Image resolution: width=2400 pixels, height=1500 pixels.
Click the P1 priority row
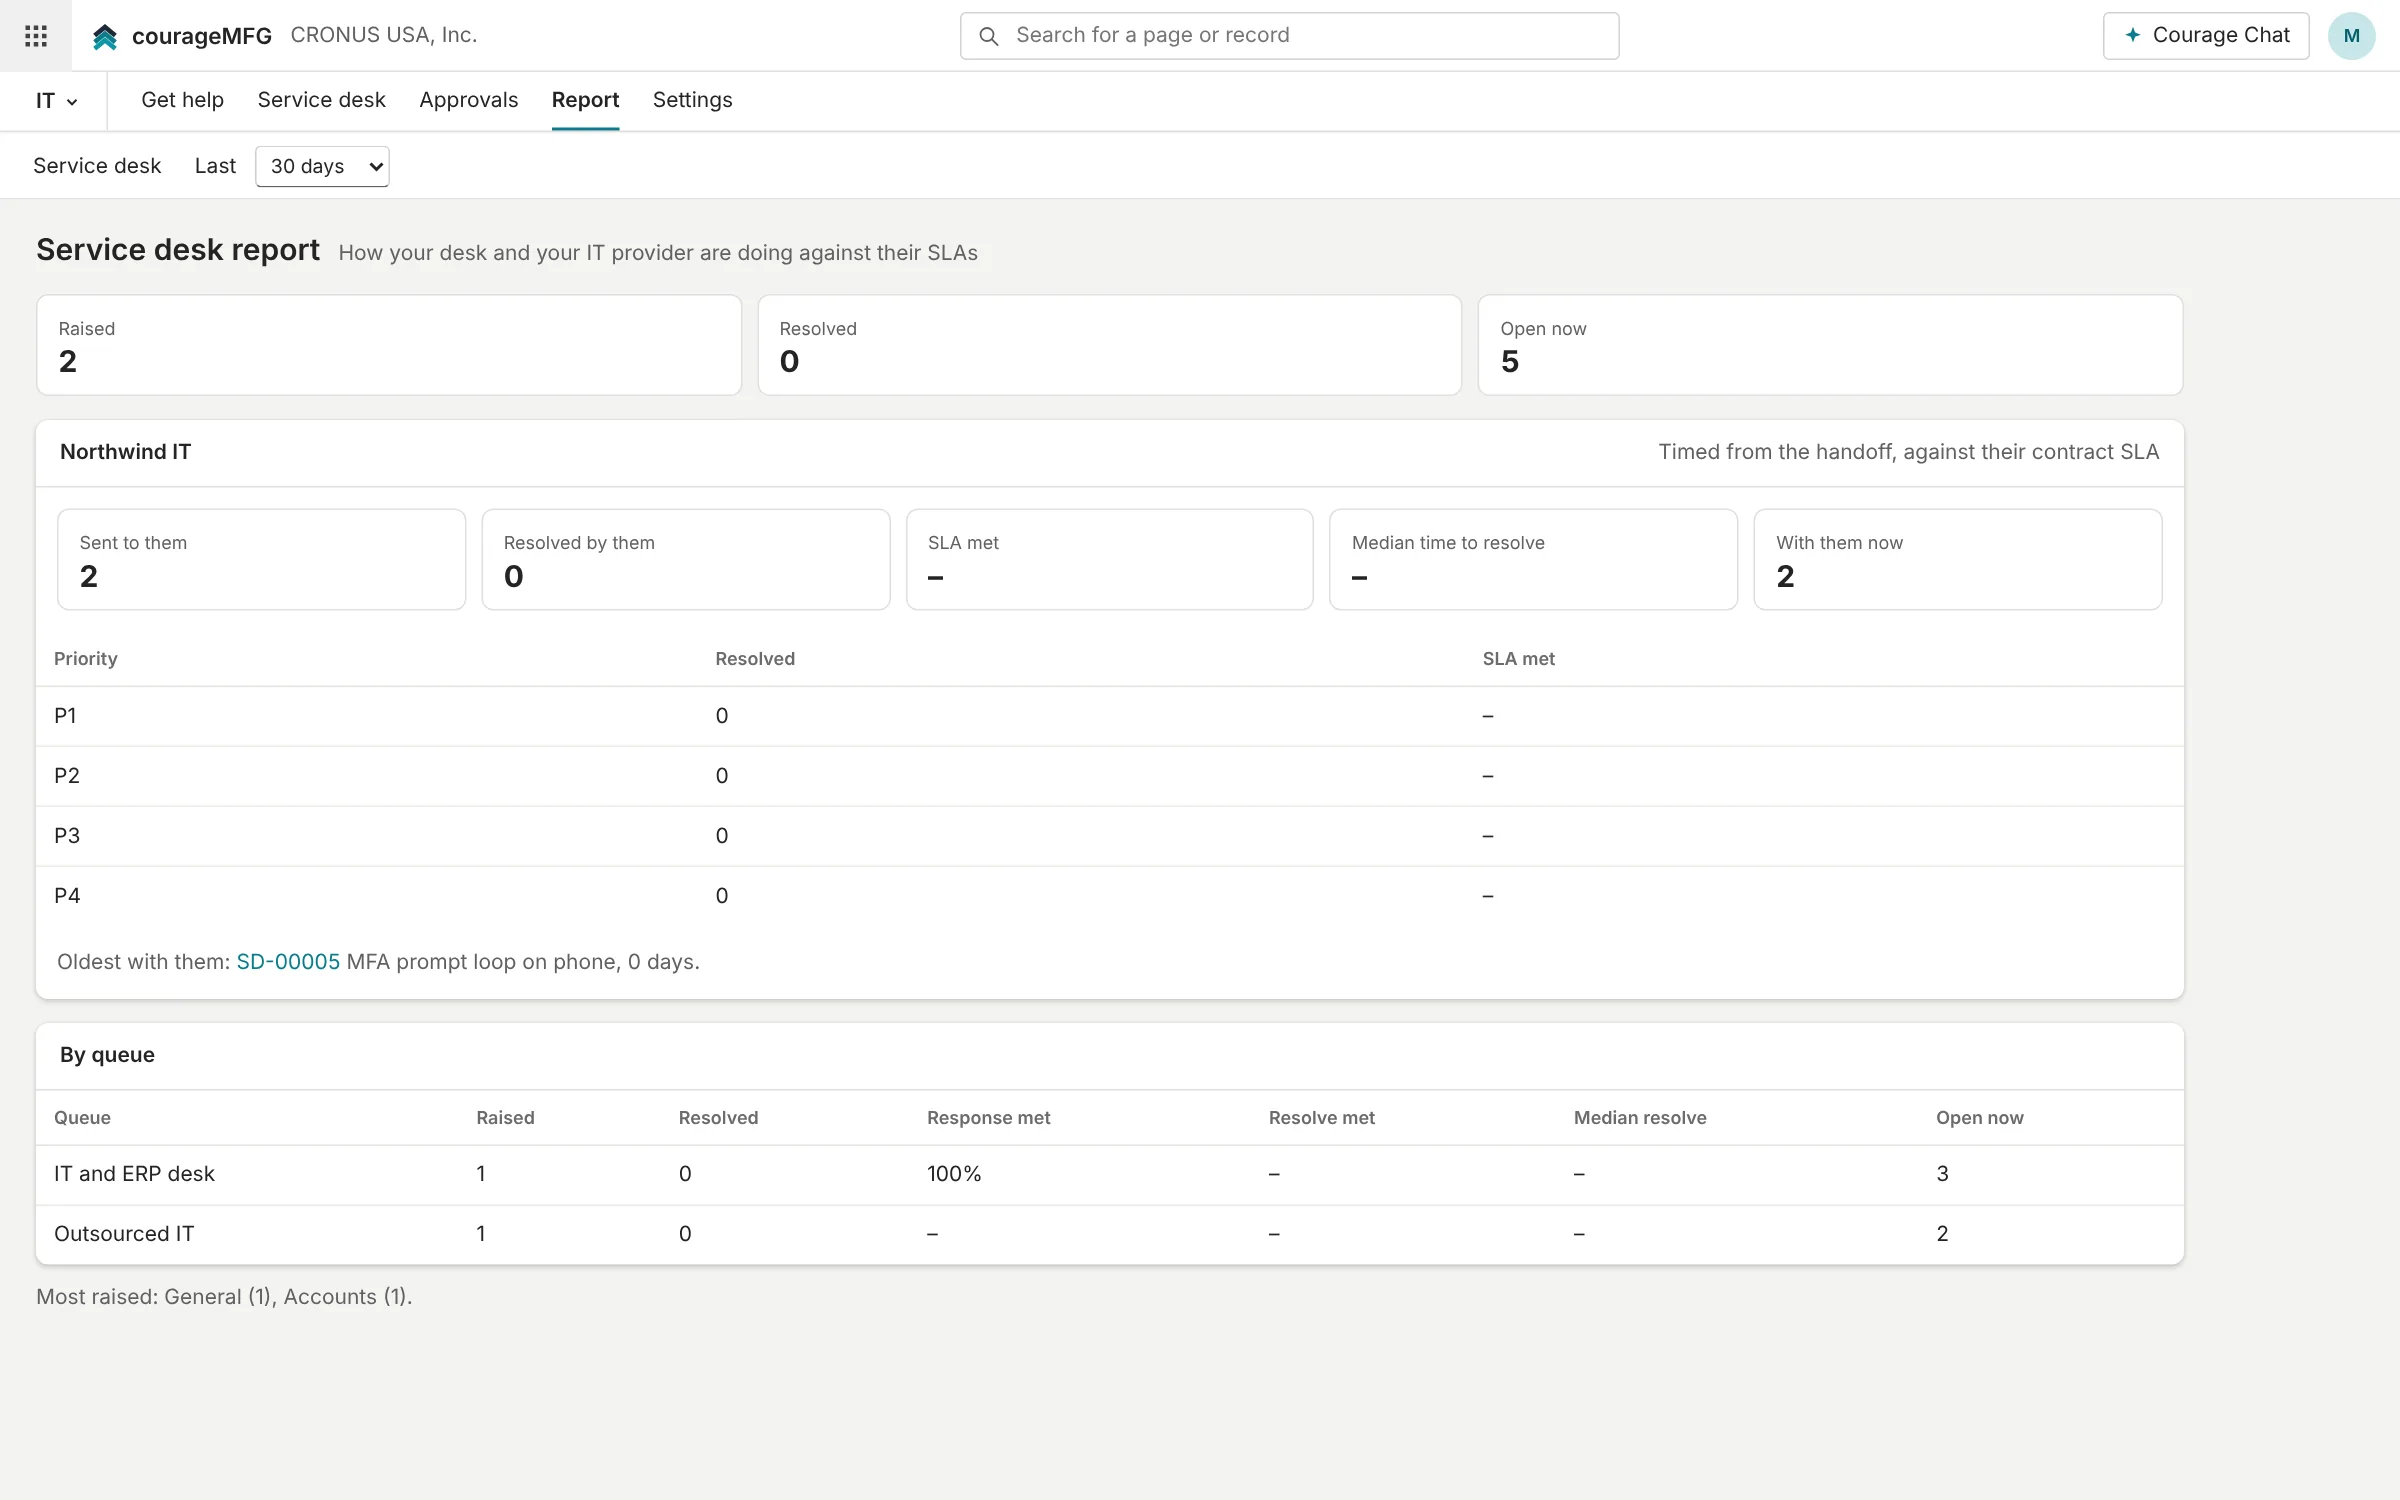(1109, 716)
